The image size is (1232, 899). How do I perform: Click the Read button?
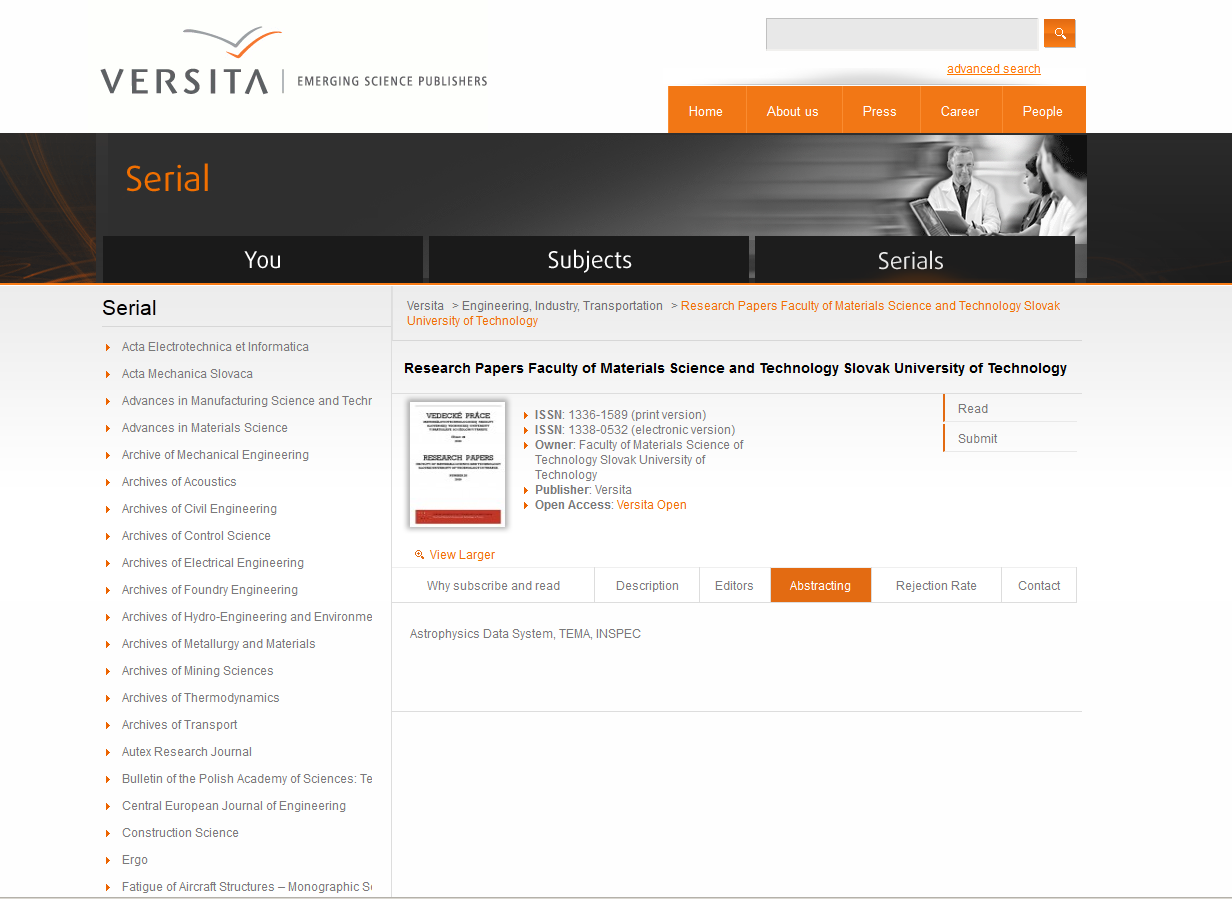(x=1010, y=408)
